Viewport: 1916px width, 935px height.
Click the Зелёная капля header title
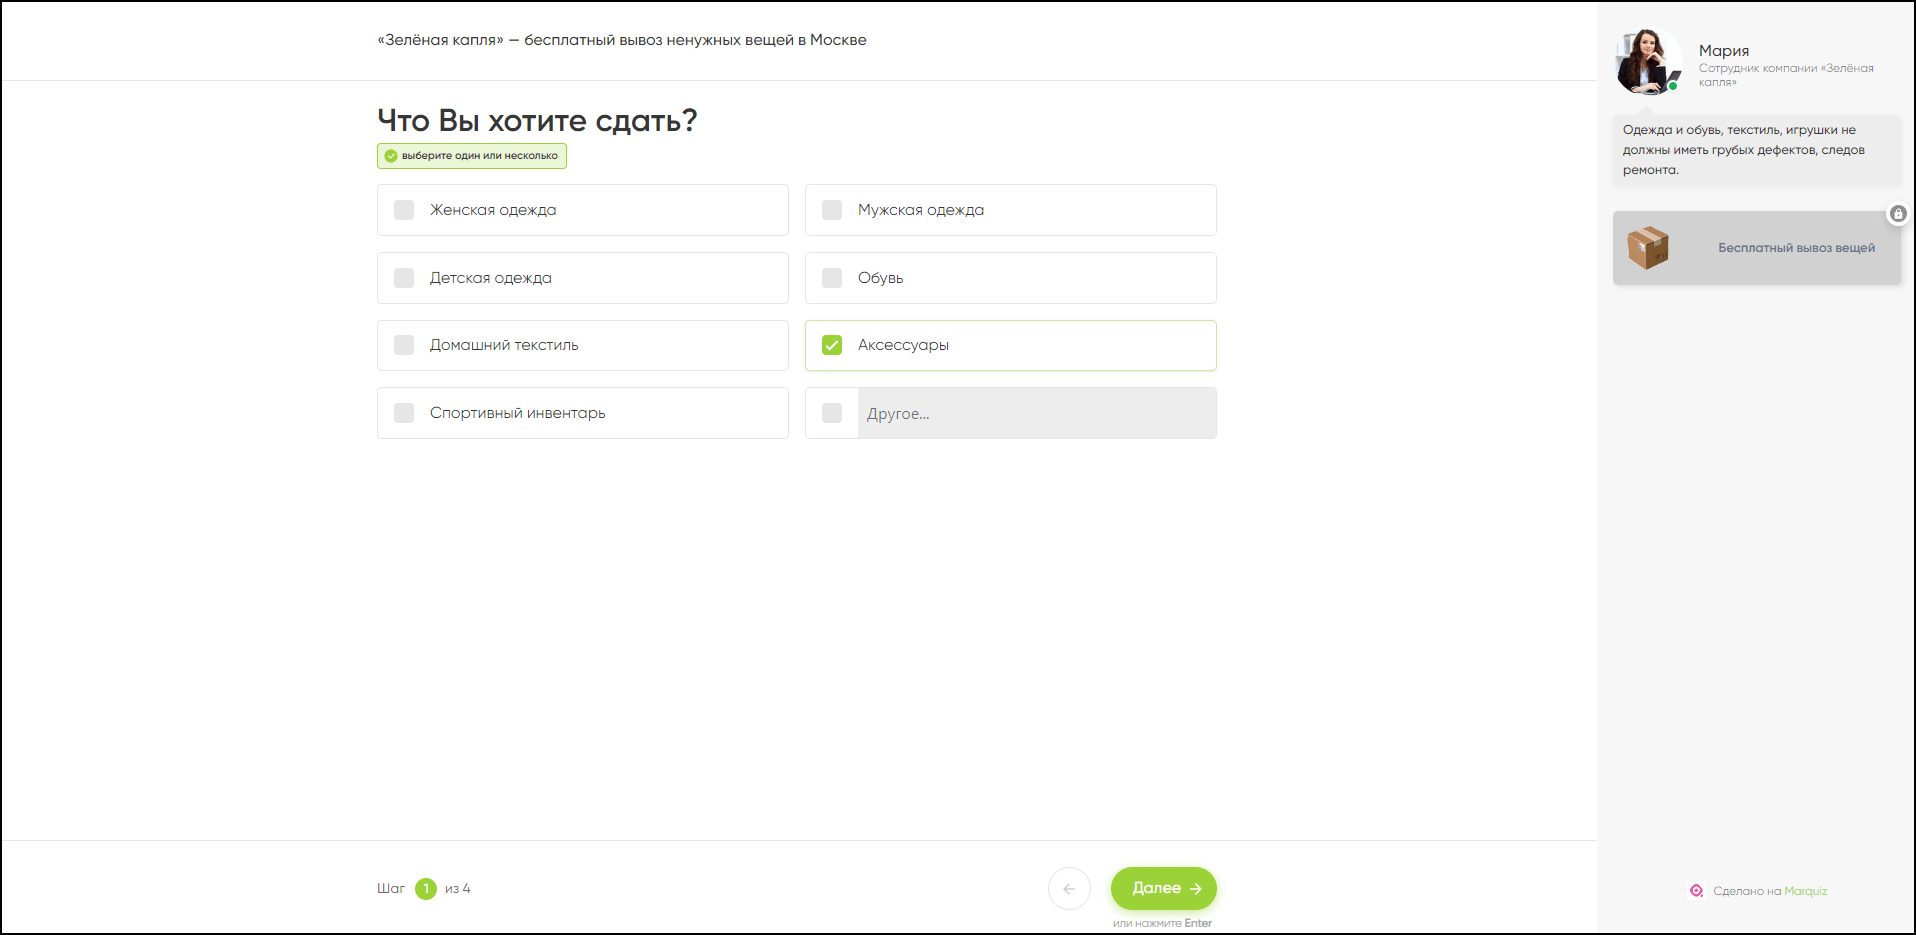pyautogui.click(x=621, y=40)
